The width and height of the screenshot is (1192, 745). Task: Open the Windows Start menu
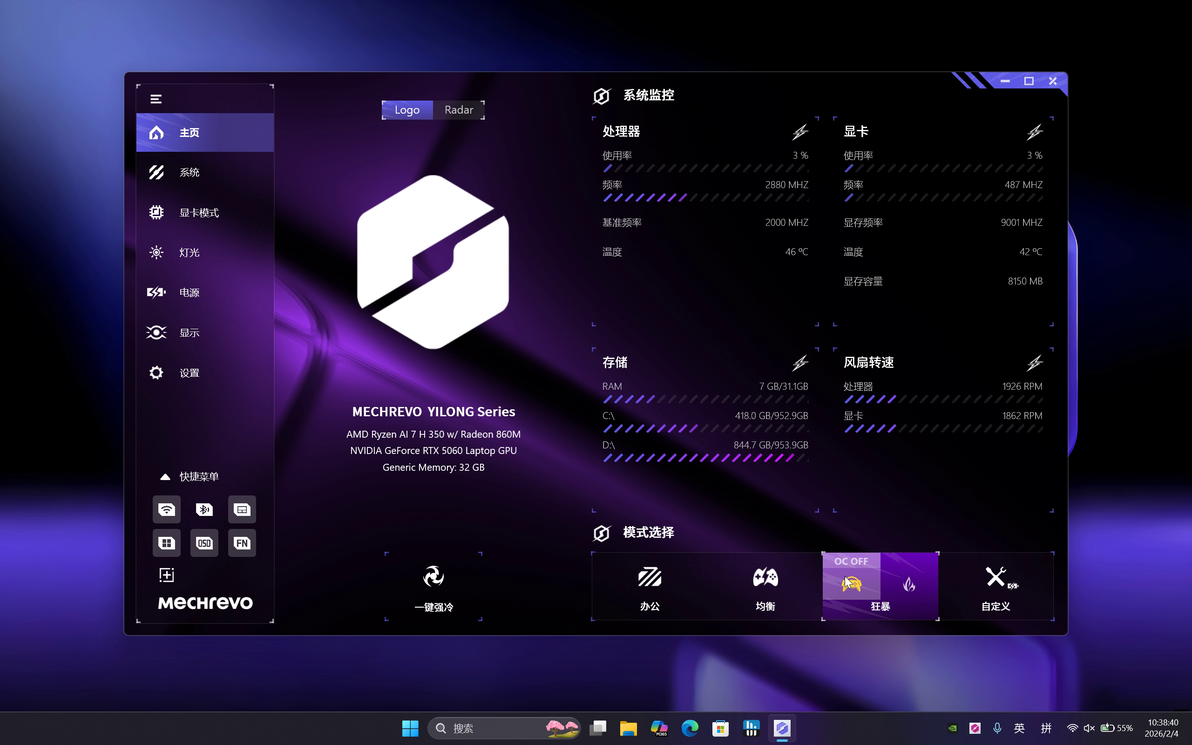click(x=410, y=728)
